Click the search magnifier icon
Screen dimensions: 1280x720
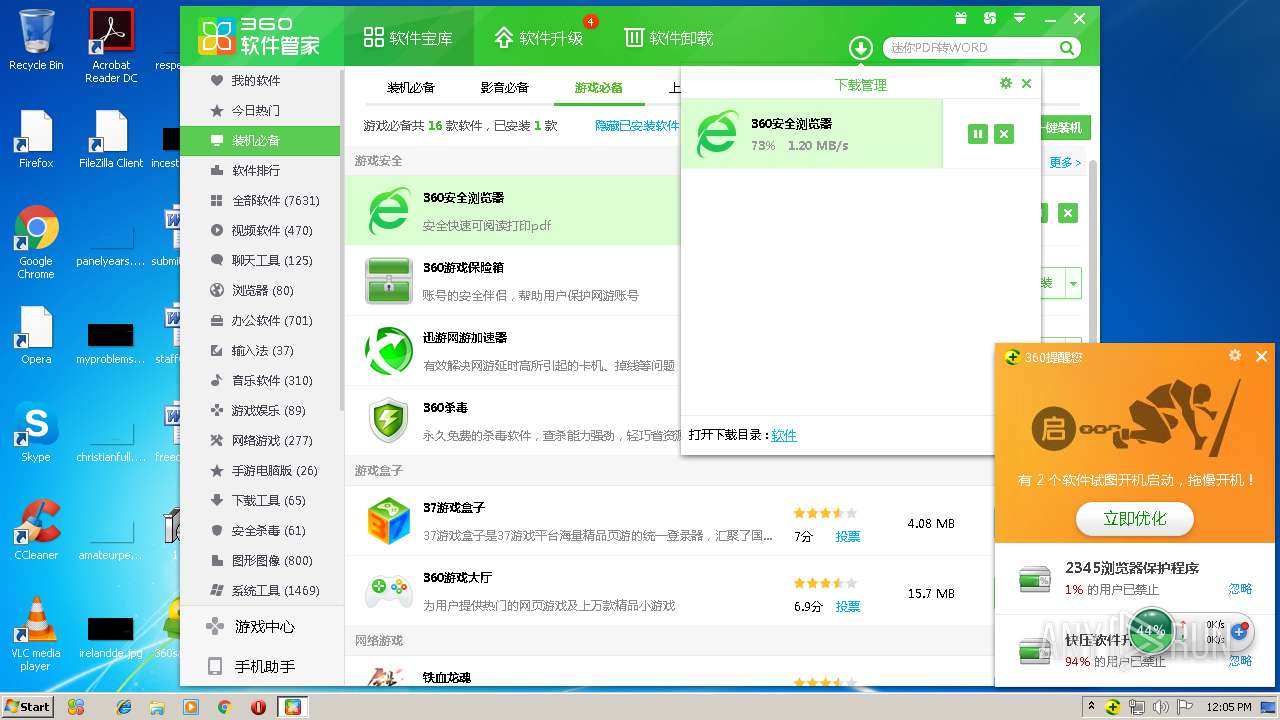[1067, 47]
